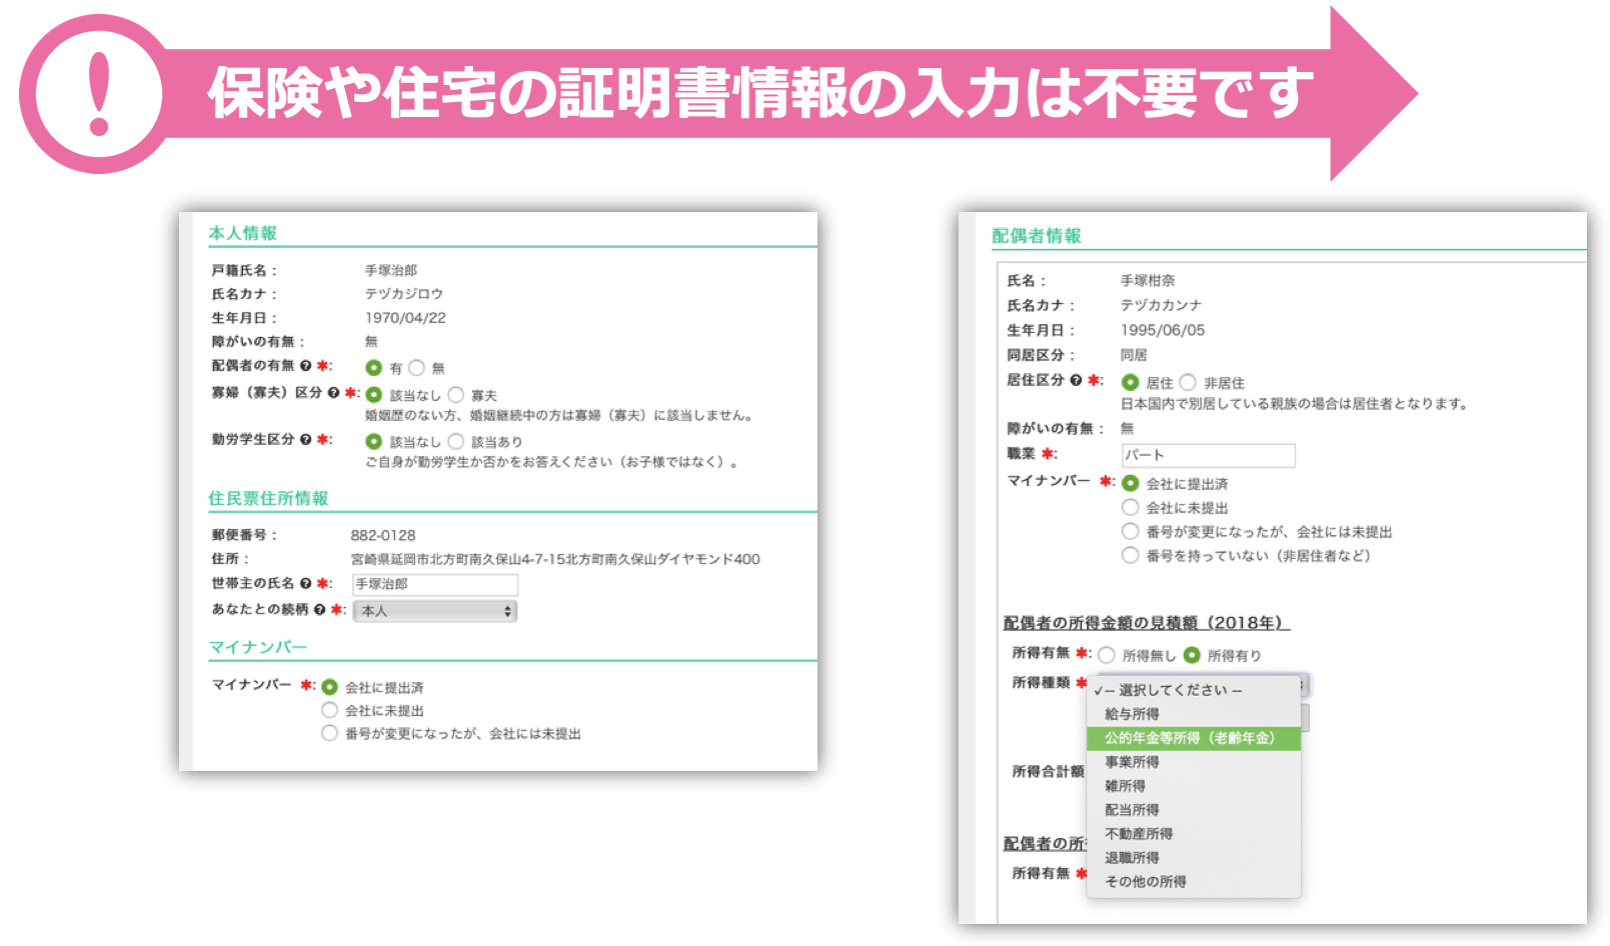The width and height of the screenshot is (1610, 946).
Task: Click help icon beside あなたとの続柄
Action: tap(320, 609)
